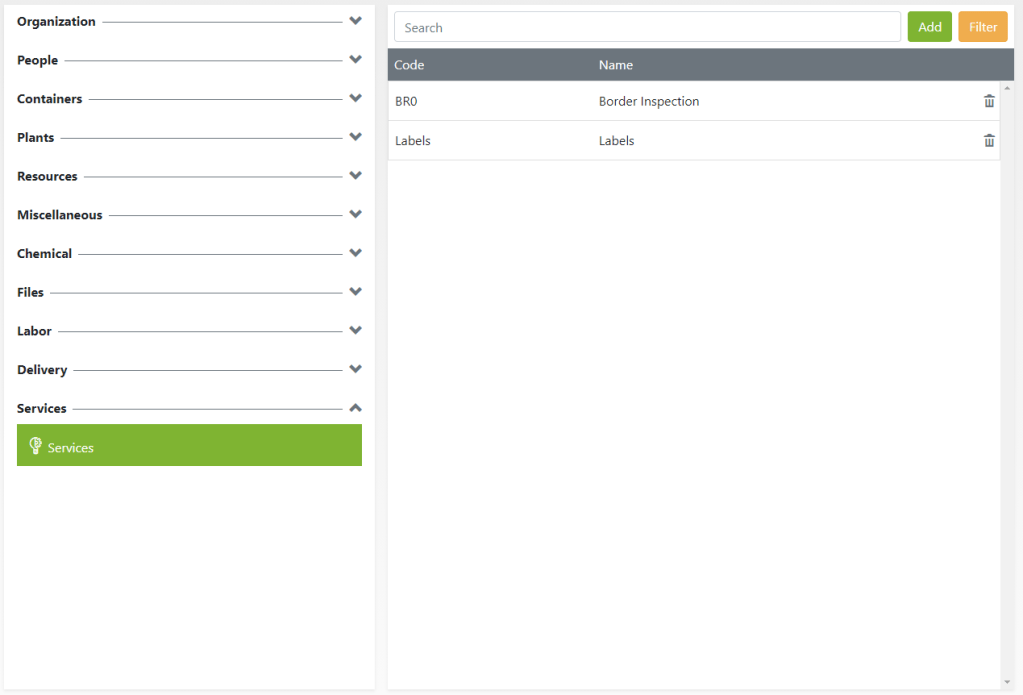
Task: Click the Services lightbulb icon in sidebar
Action: point(35,446)
